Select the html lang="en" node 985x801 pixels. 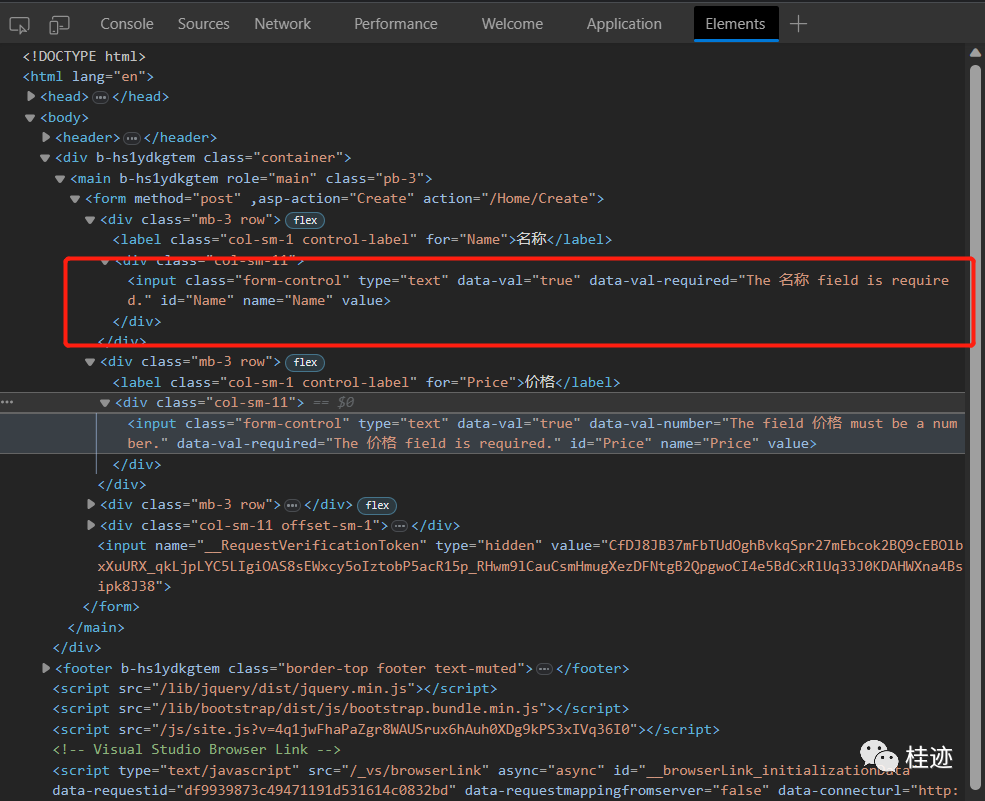coord(88,77)
